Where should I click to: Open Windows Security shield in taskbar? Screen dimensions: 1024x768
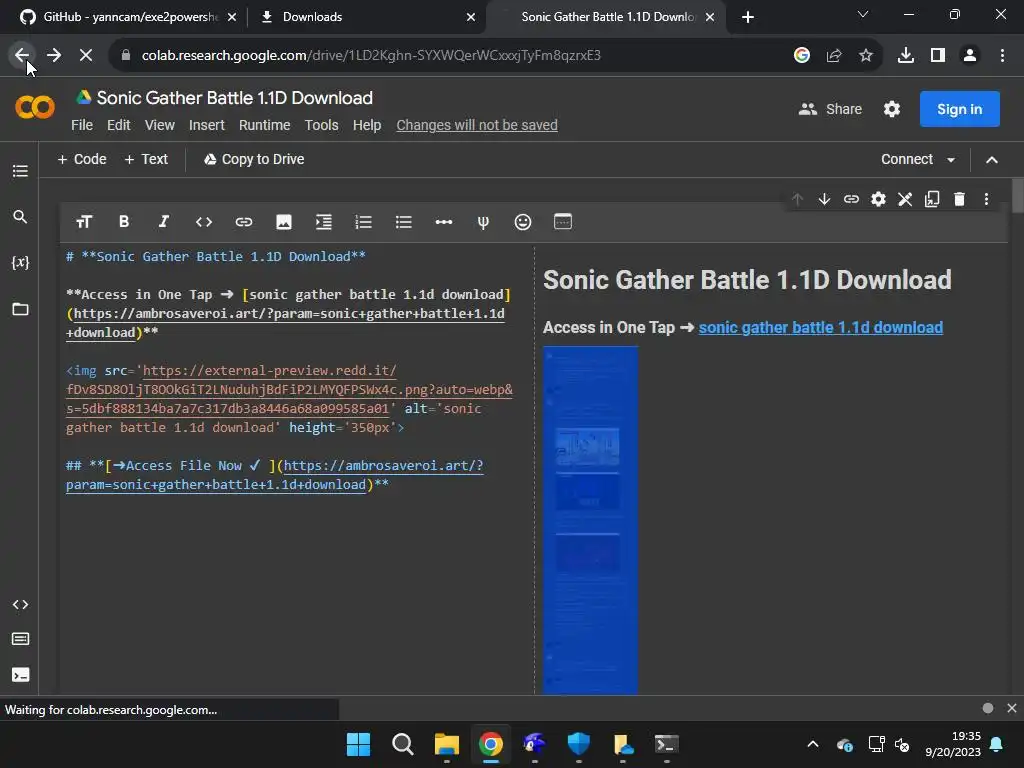(579, 744)
